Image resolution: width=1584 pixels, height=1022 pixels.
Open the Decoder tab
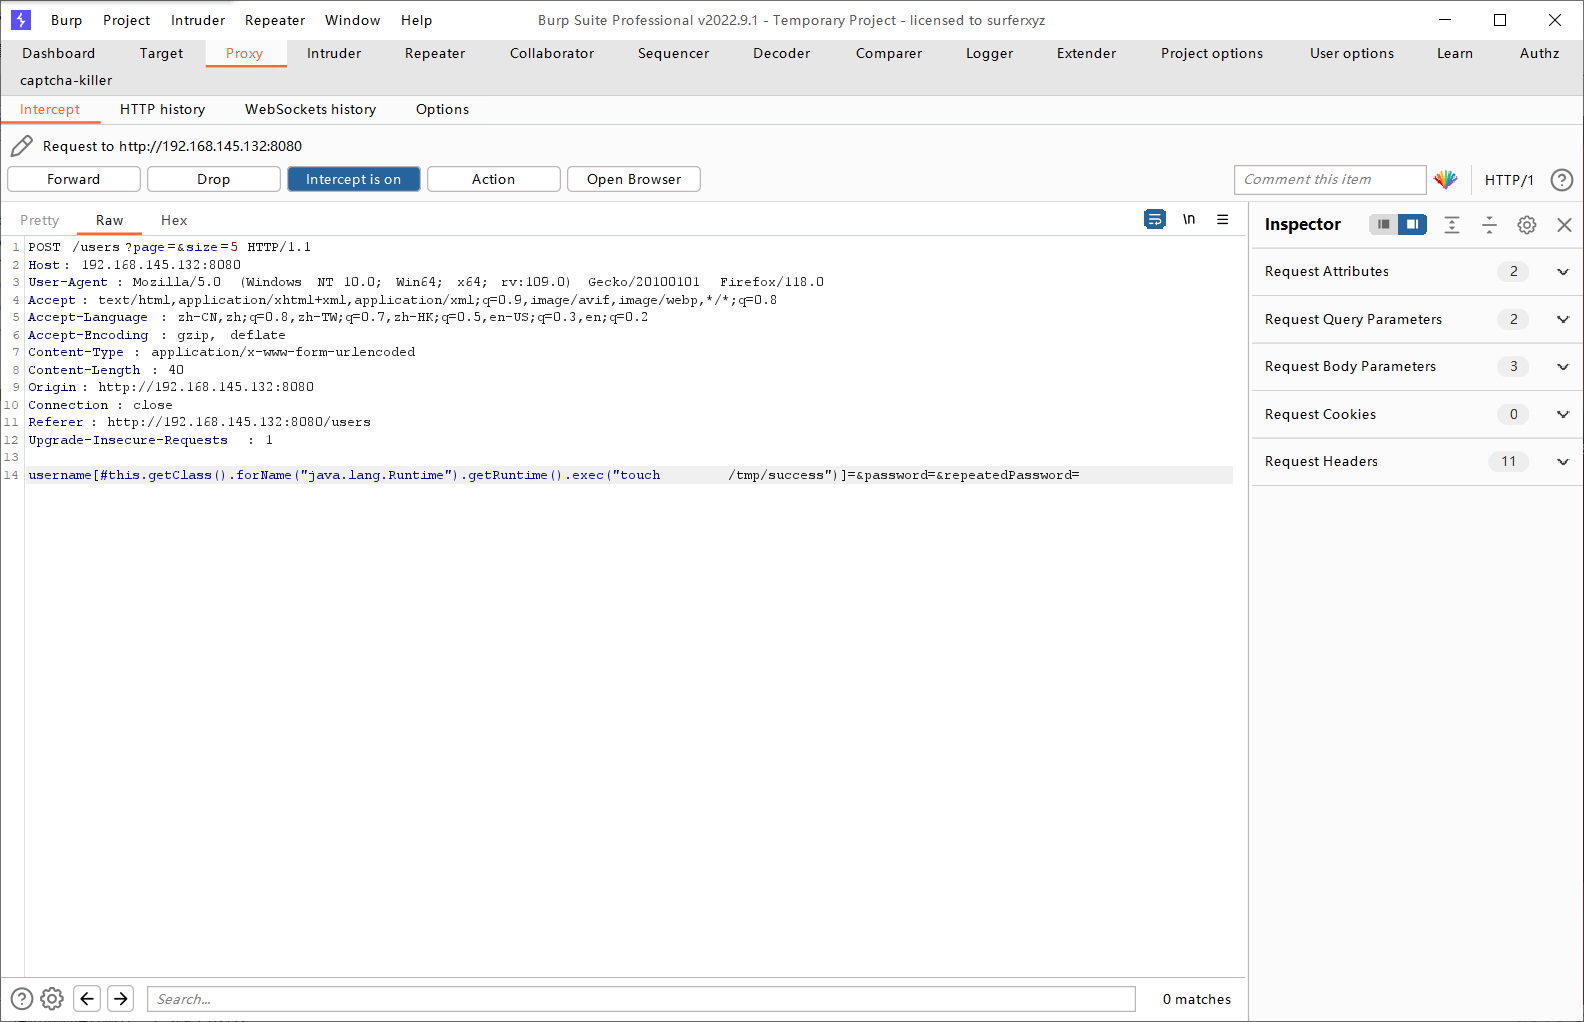(782, 54)
